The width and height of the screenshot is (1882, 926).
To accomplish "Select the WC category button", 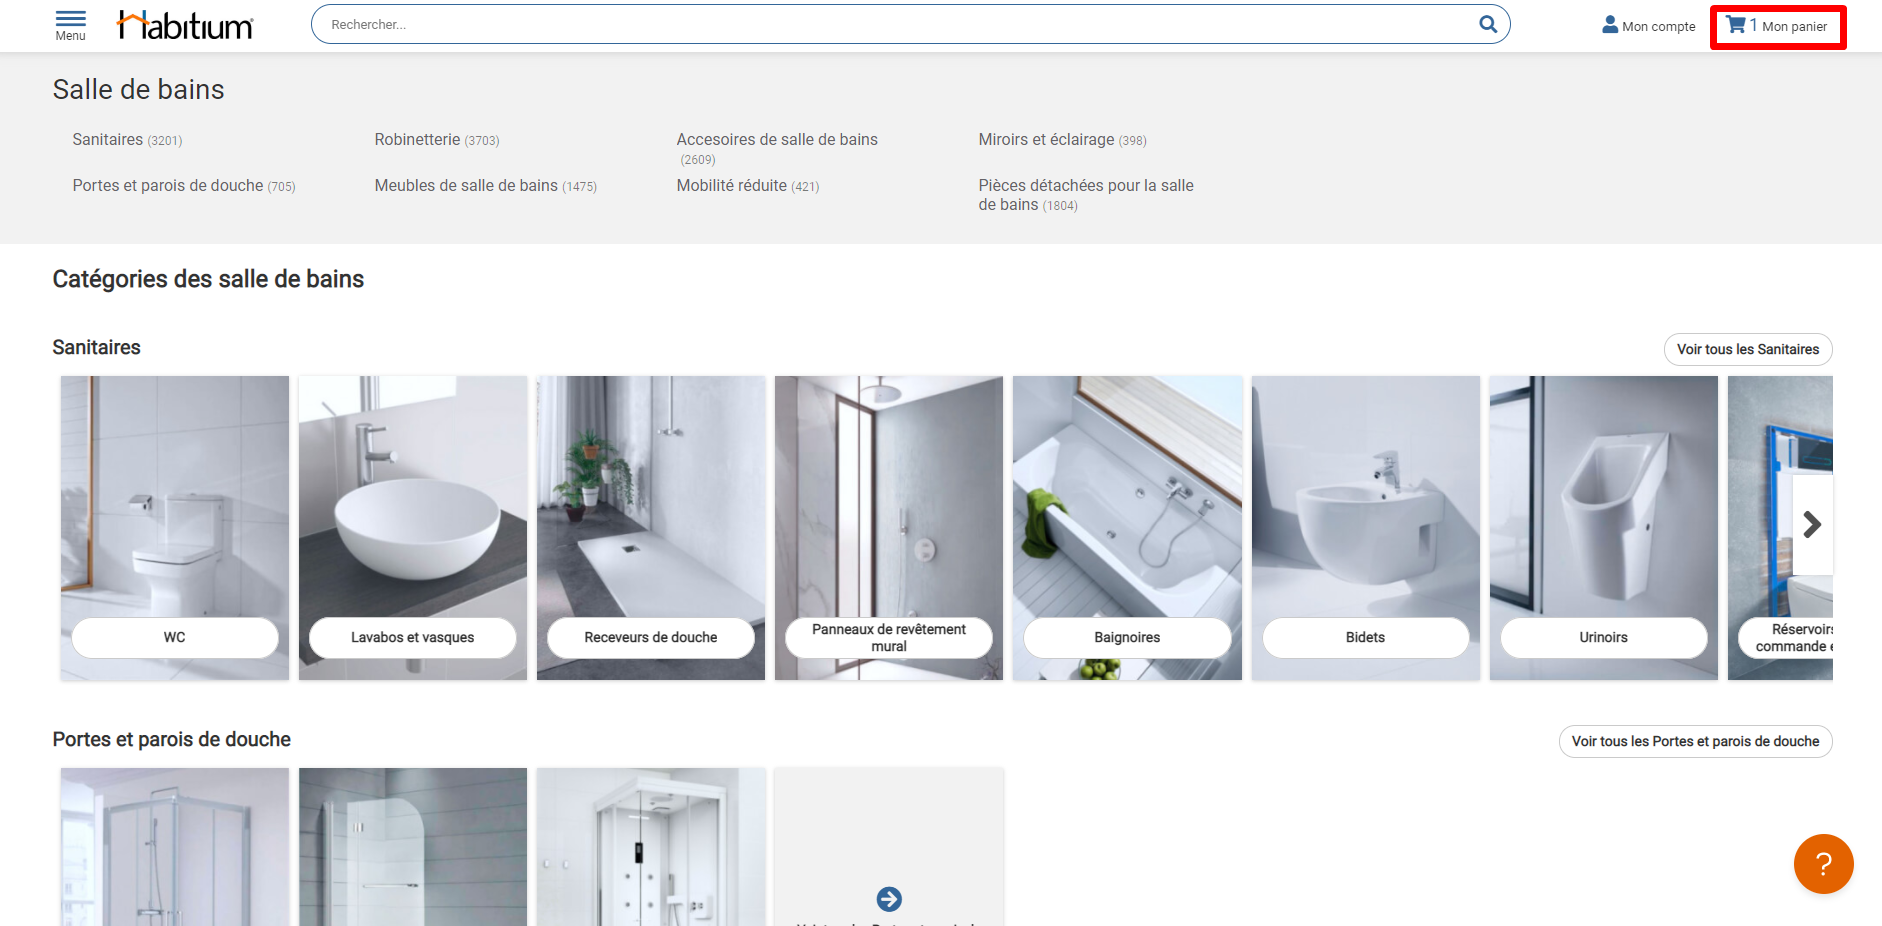I will (175, 637).
